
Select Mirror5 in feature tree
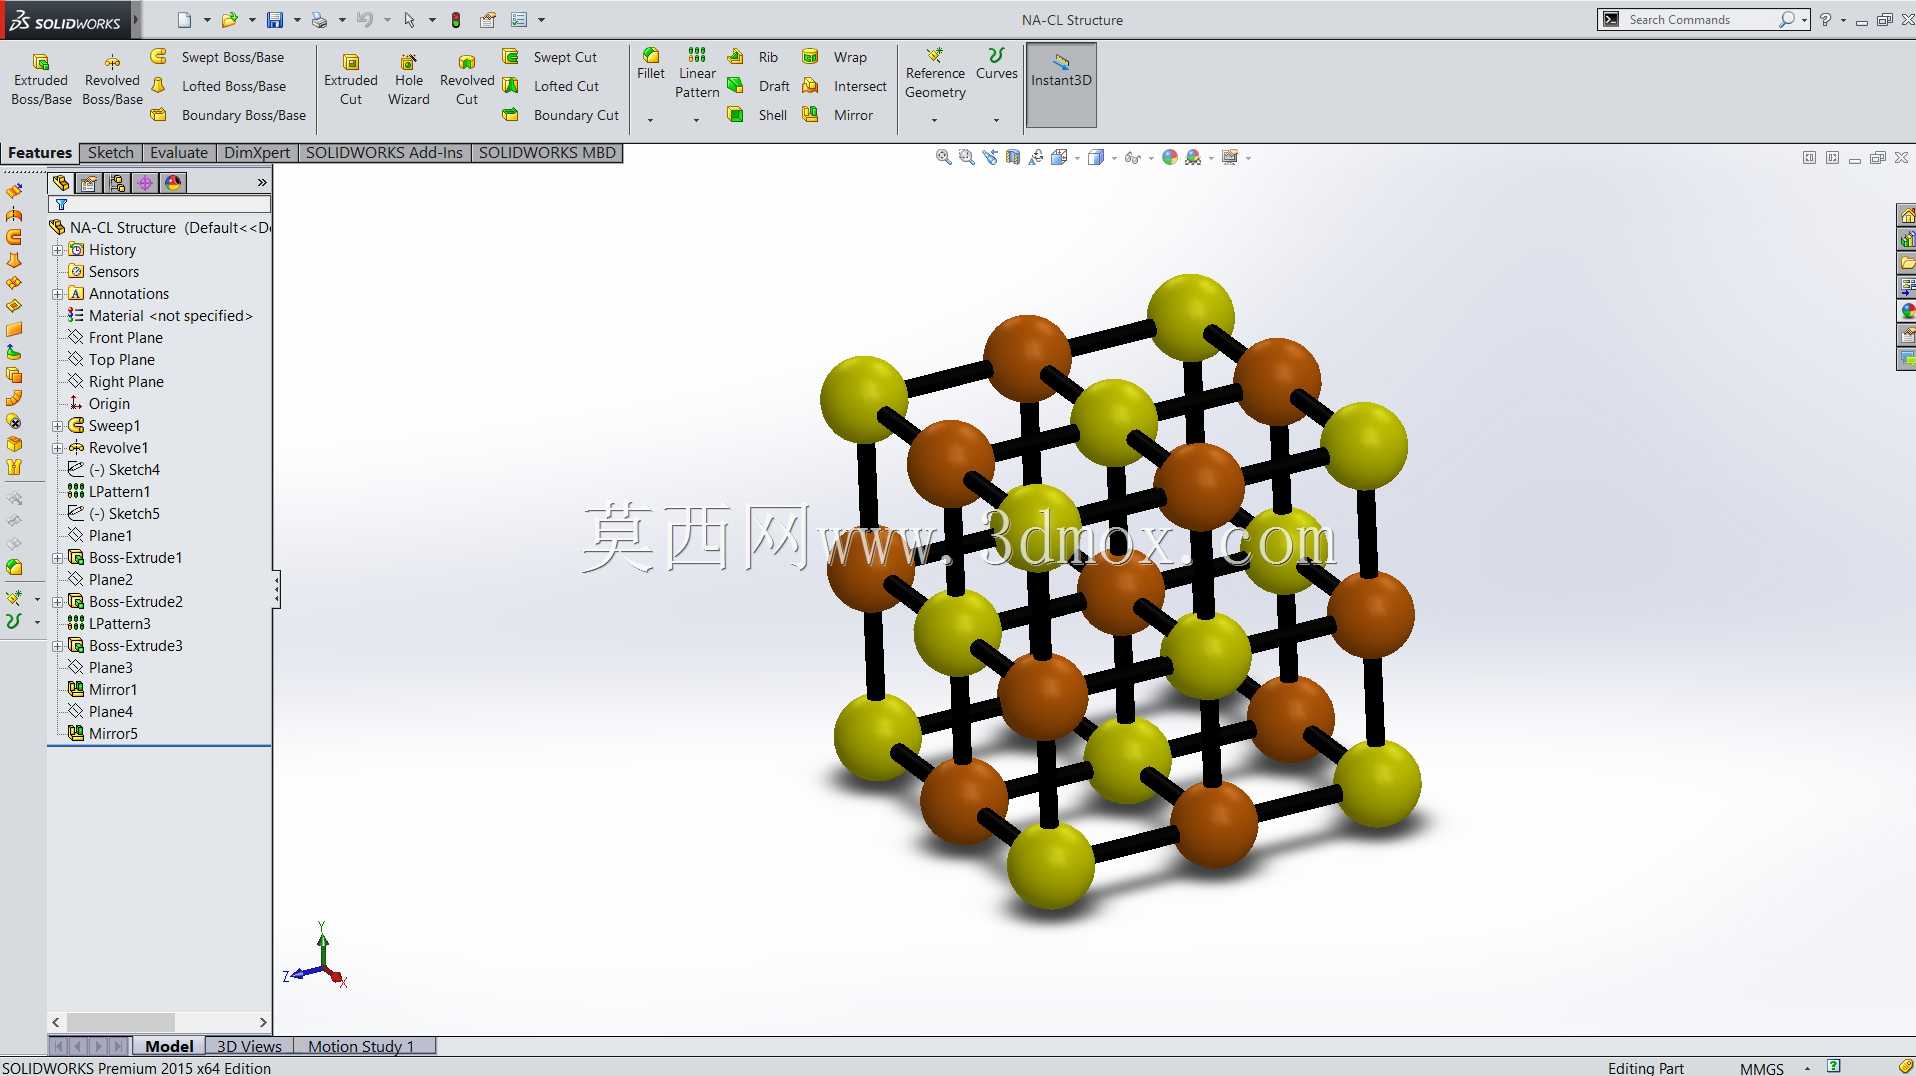(103, 734)
